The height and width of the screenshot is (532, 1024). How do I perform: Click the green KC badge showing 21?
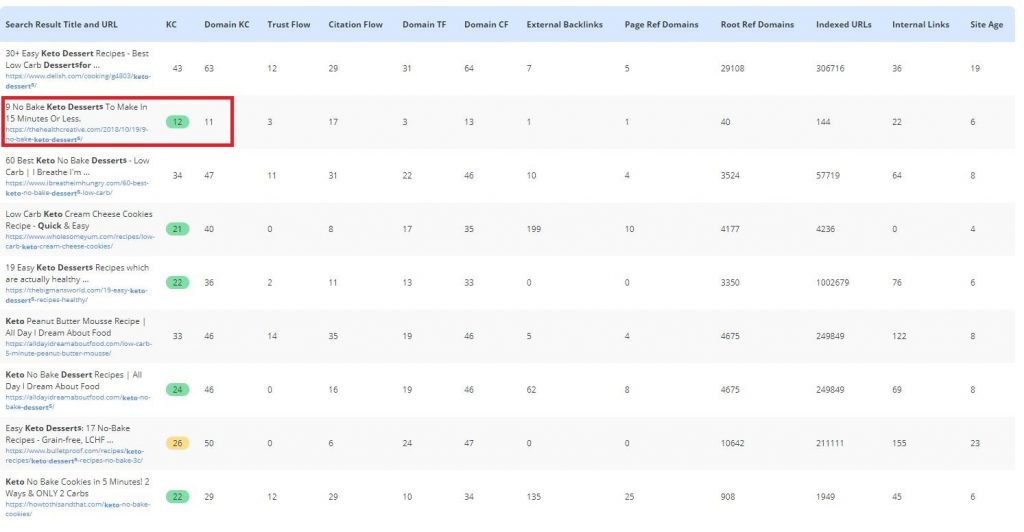click(177, 228)
